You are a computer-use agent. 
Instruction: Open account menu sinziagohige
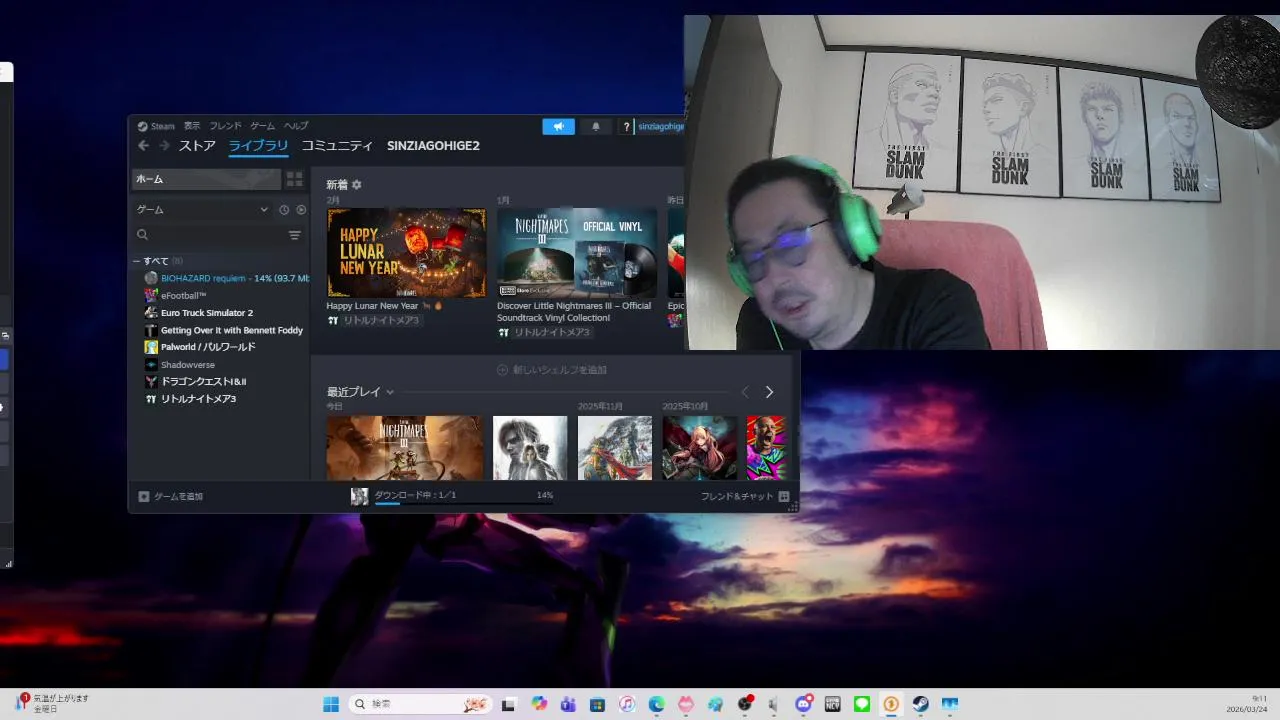pyautogui.click(x=661, y=127)
